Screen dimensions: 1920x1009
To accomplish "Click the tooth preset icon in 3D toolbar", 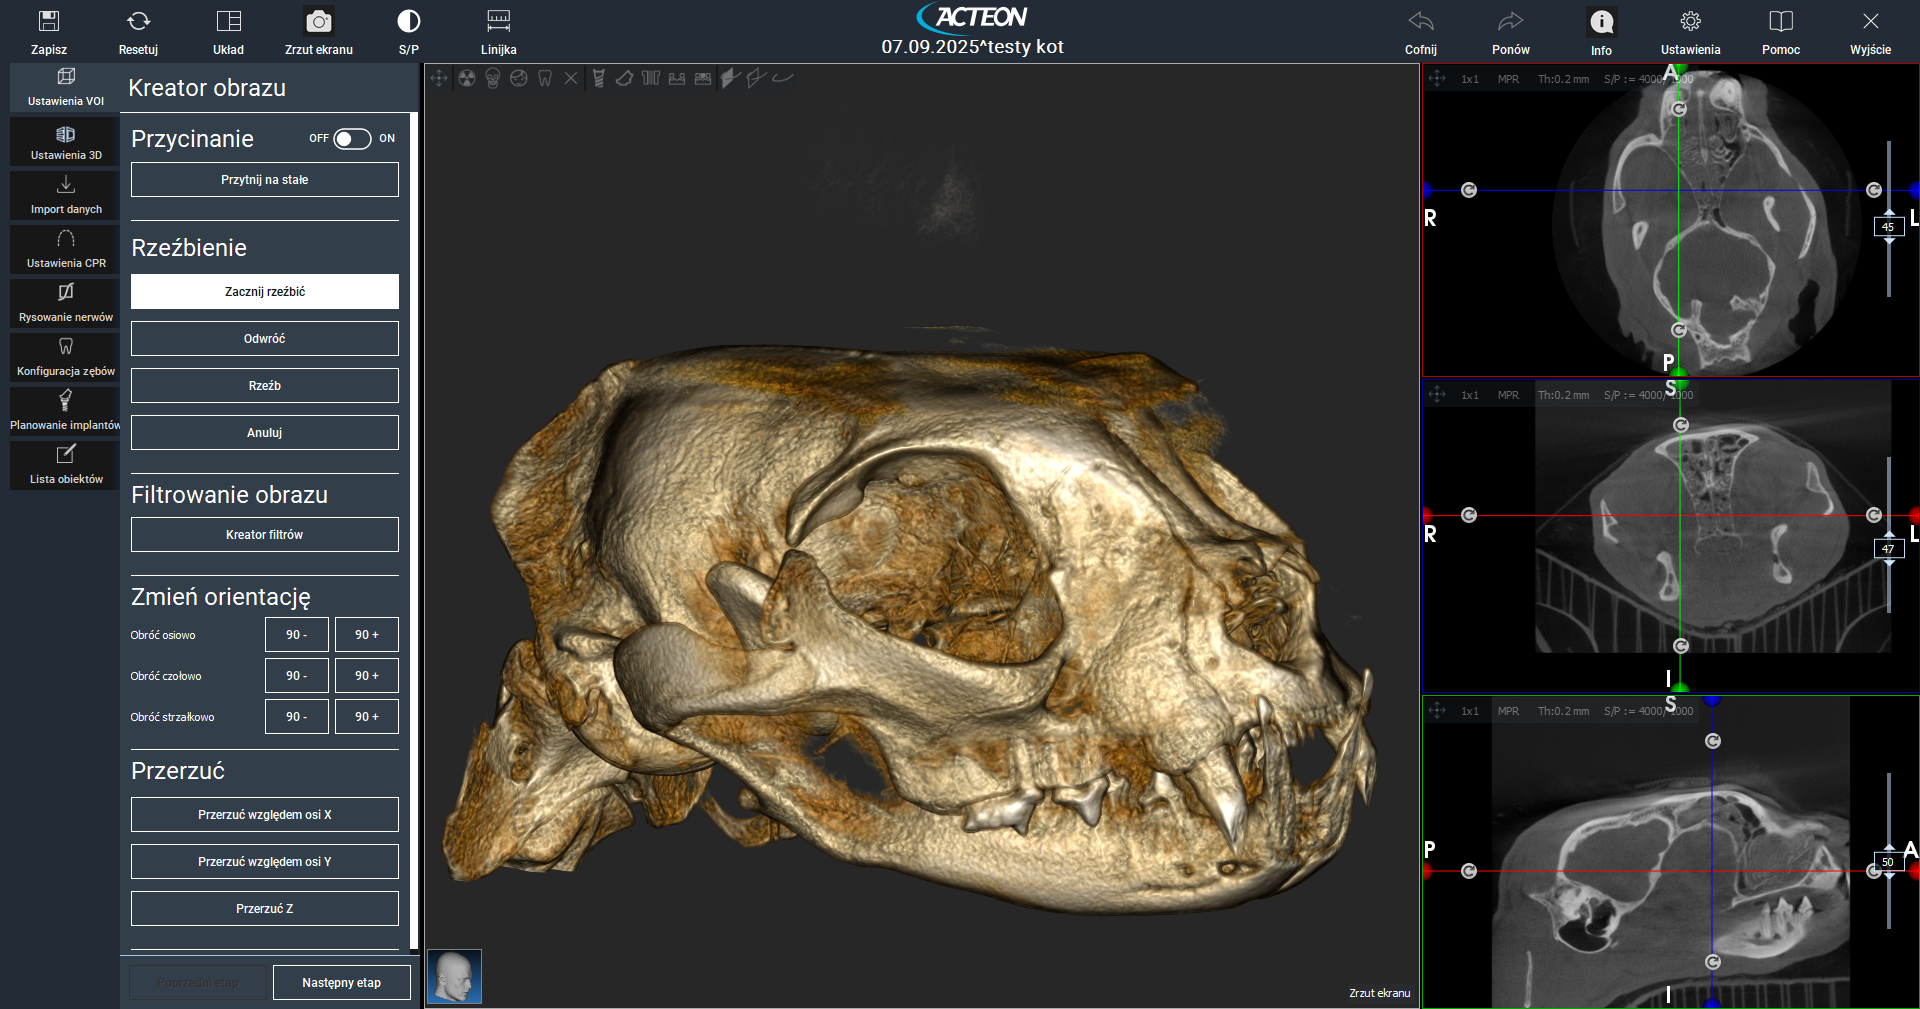I will [545, 78].
